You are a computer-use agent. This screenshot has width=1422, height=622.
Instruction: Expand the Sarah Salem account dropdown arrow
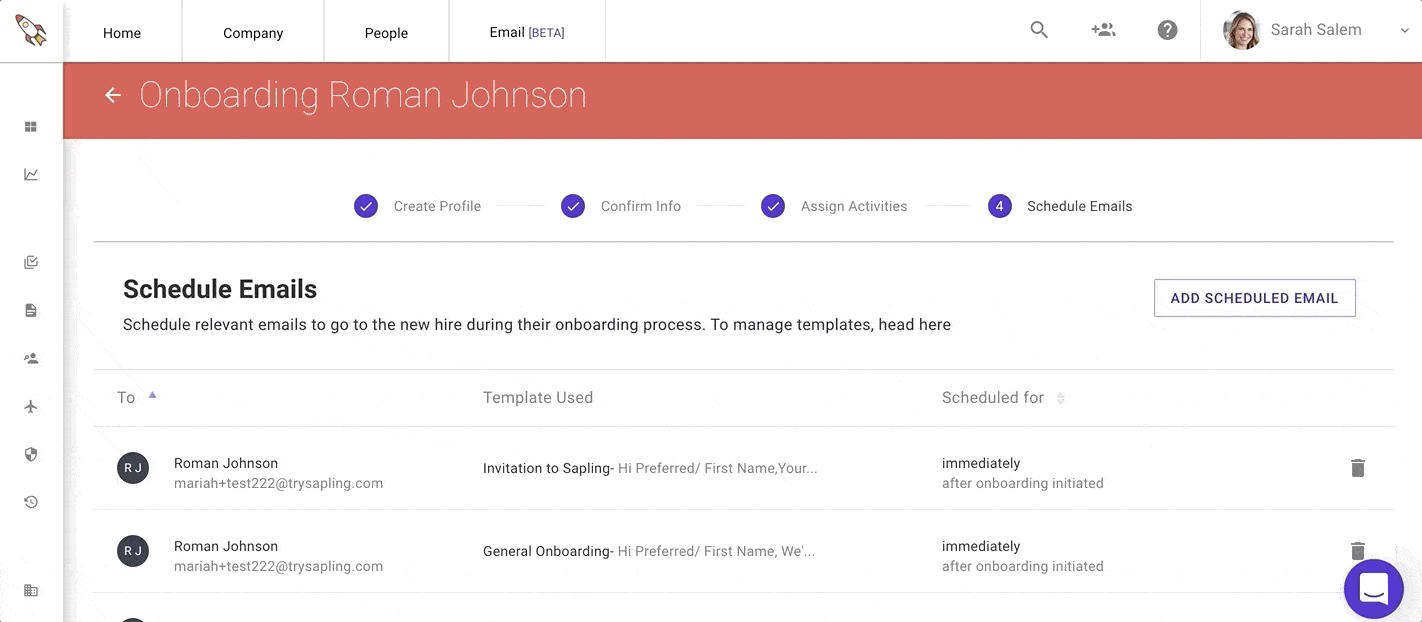coord(1404,31)
